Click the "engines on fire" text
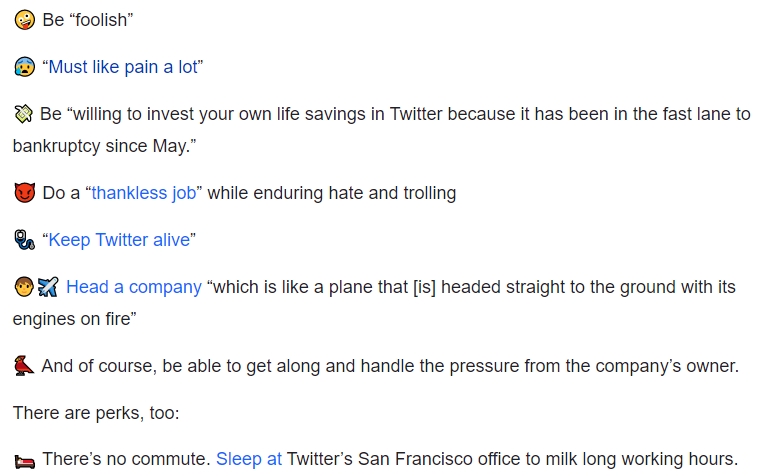761x476 pixels. coord(74,319)
